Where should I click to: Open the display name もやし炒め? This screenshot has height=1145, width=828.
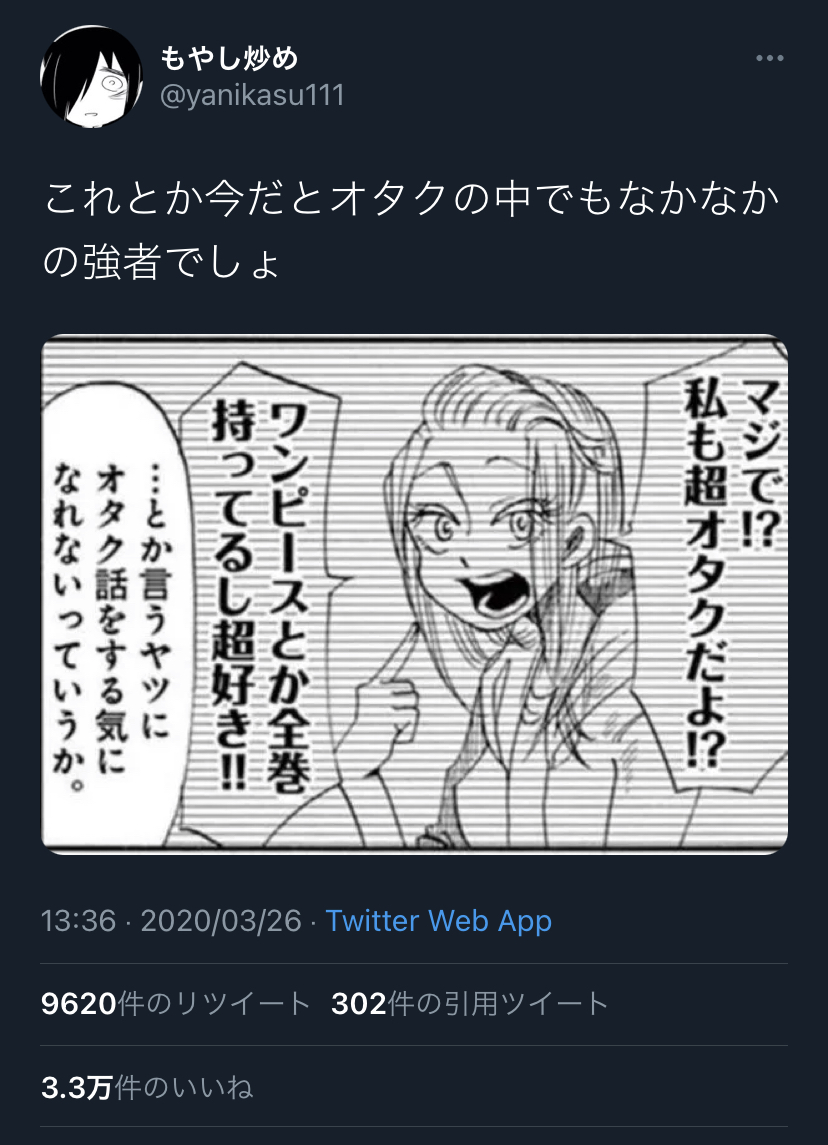tap(229, 58)
